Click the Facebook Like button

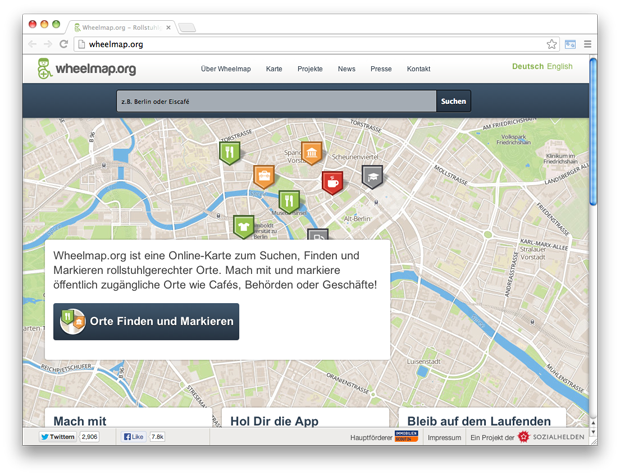[x=133, y=436]
